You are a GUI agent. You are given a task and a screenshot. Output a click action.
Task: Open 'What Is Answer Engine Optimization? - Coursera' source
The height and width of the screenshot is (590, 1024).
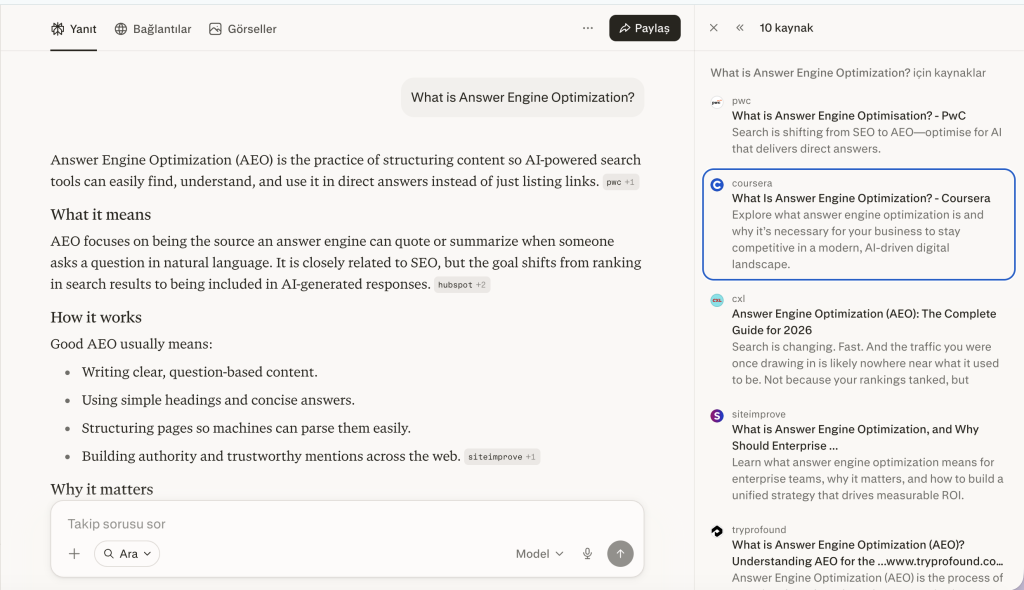(x=861, y=198)
